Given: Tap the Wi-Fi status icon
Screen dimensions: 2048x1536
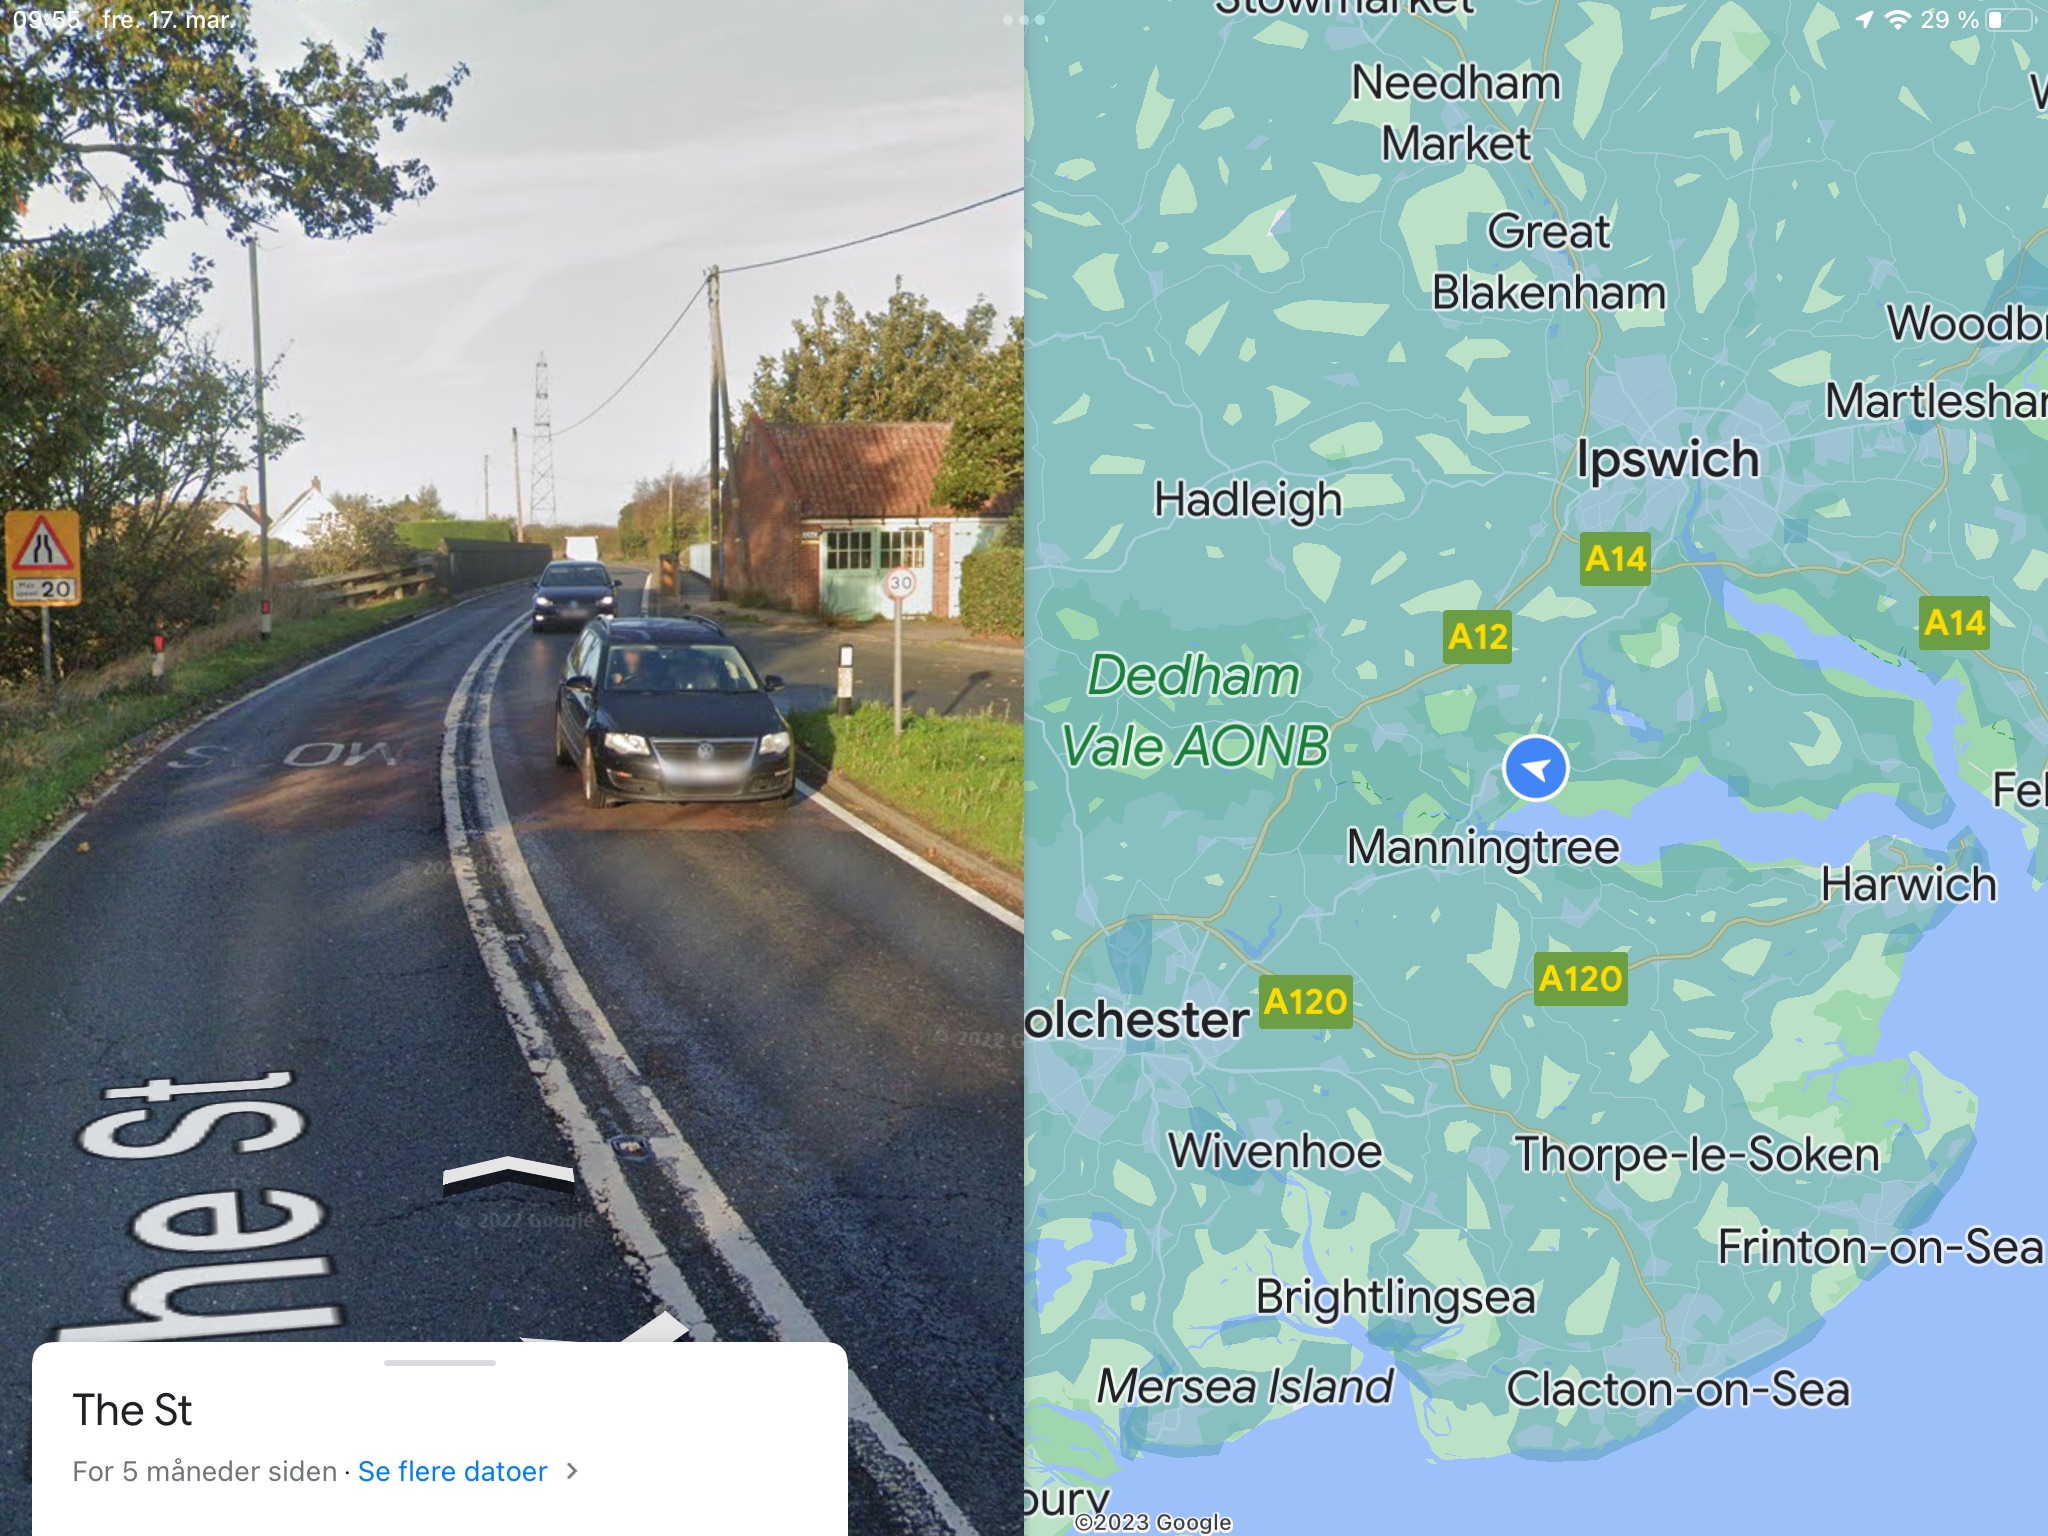Looking at the screenshot, I should (1897, 20).
